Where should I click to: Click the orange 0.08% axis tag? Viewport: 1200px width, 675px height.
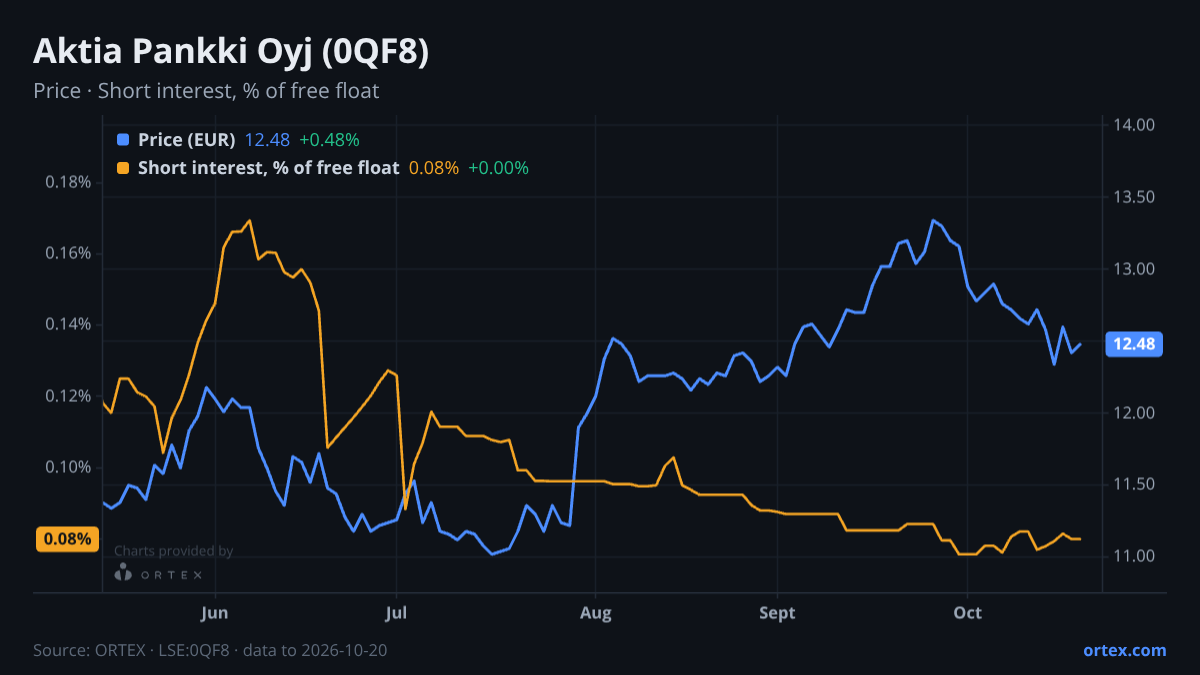68,539
